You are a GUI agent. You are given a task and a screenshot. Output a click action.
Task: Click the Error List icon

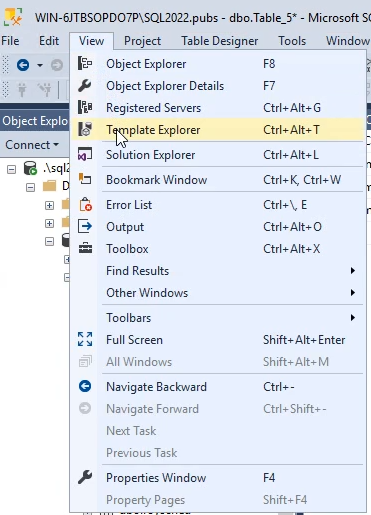pyautogui.click(x=85, y=204)
